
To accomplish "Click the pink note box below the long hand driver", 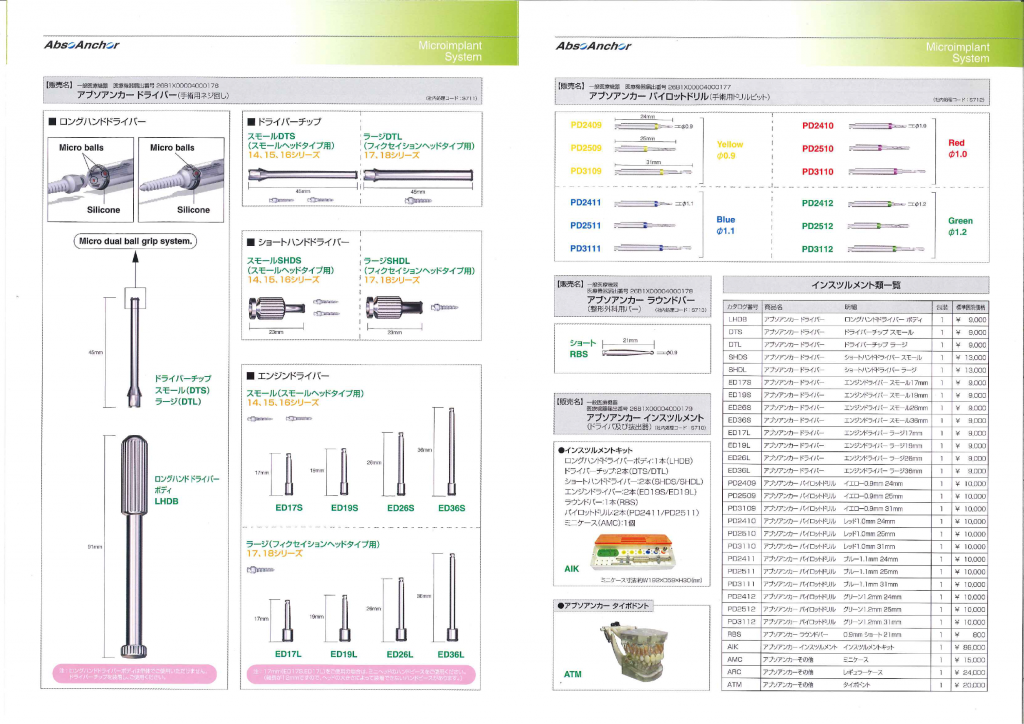I will click(135, 674).
